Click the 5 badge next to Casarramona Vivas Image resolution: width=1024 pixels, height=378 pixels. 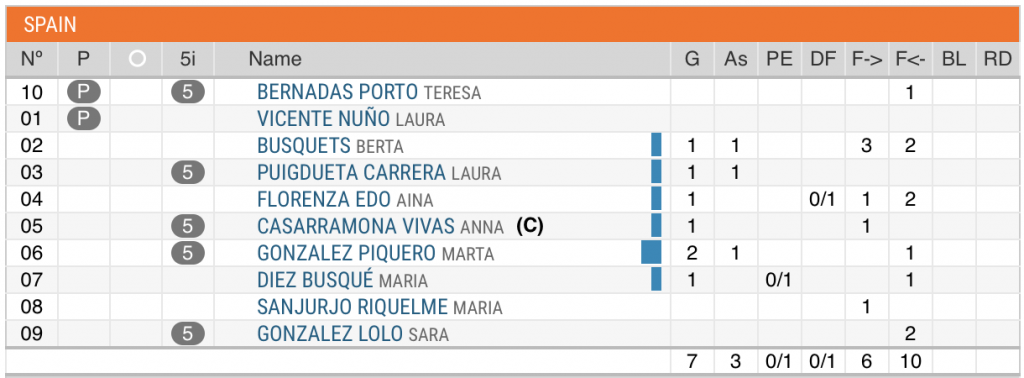coord(188,226)
